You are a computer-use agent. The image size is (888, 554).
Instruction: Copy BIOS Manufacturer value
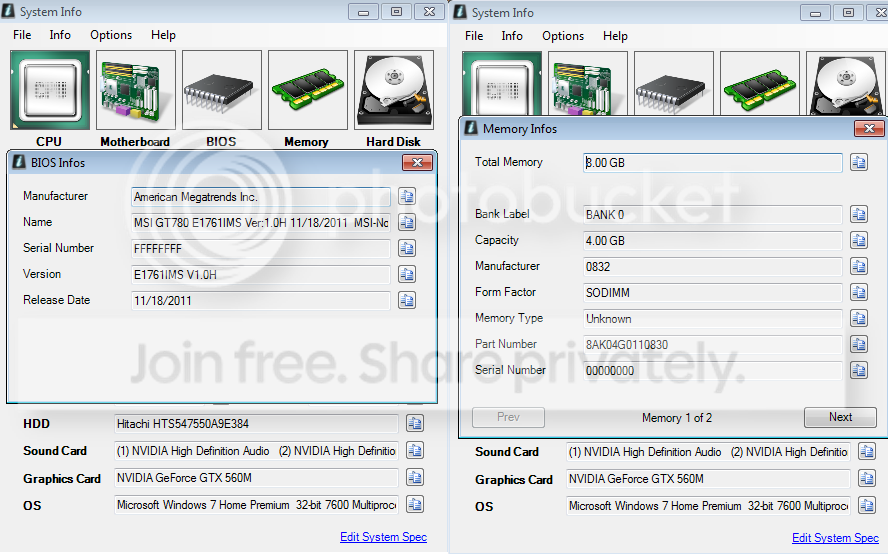tap(407, 197)
